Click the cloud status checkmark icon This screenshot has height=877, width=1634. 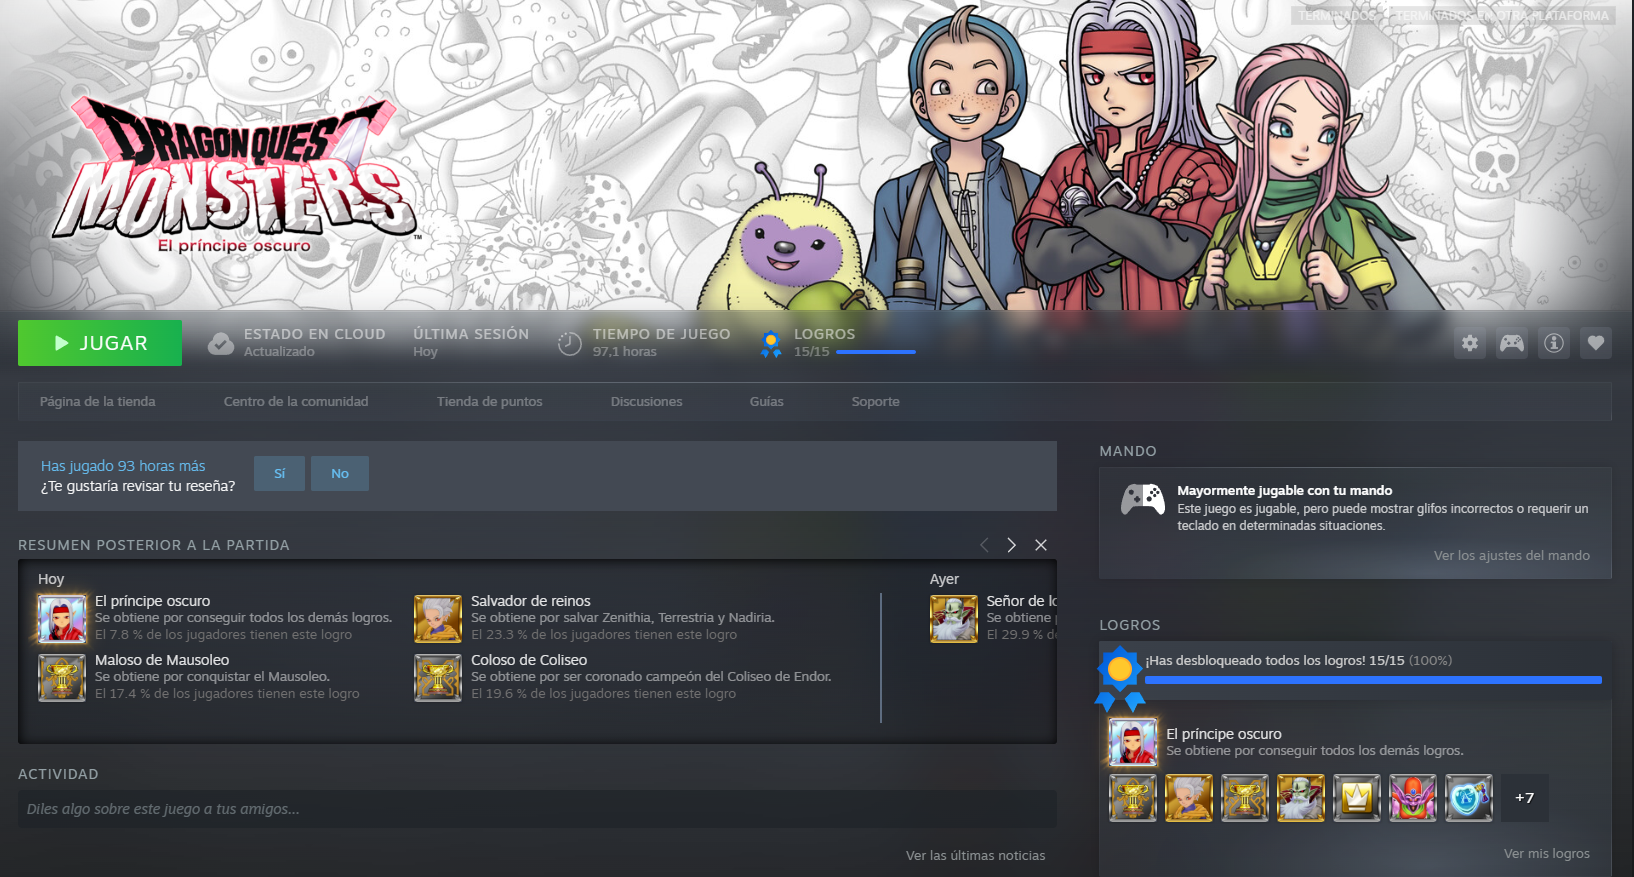click(x=221, y=344)
